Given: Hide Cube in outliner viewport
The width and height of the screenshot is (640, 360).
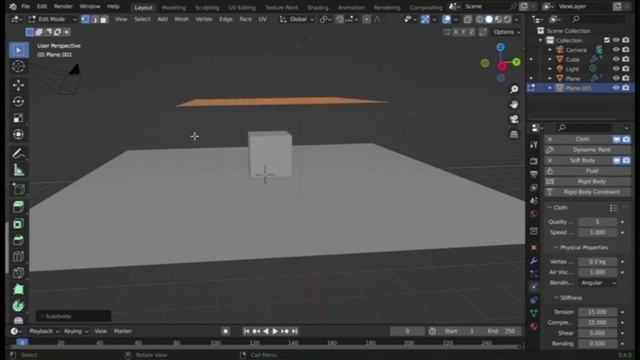Looking at the screenshot, I should 616,59.
